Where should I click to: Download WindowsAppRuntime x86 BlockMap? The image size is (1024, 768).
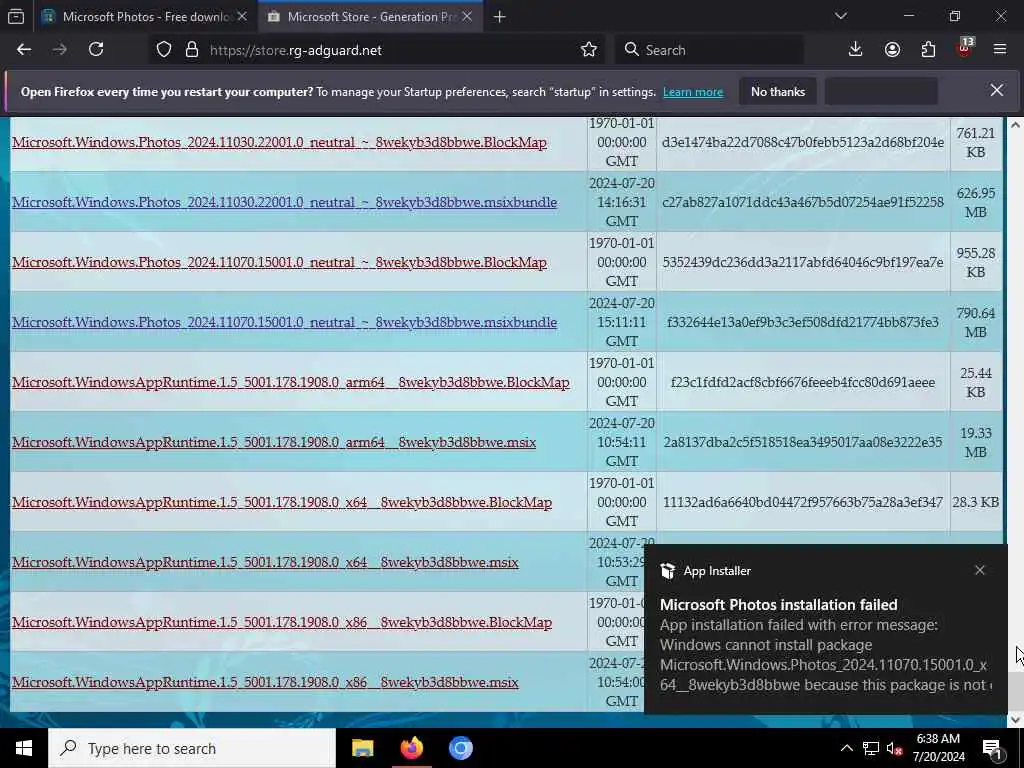tap(282, 623)
